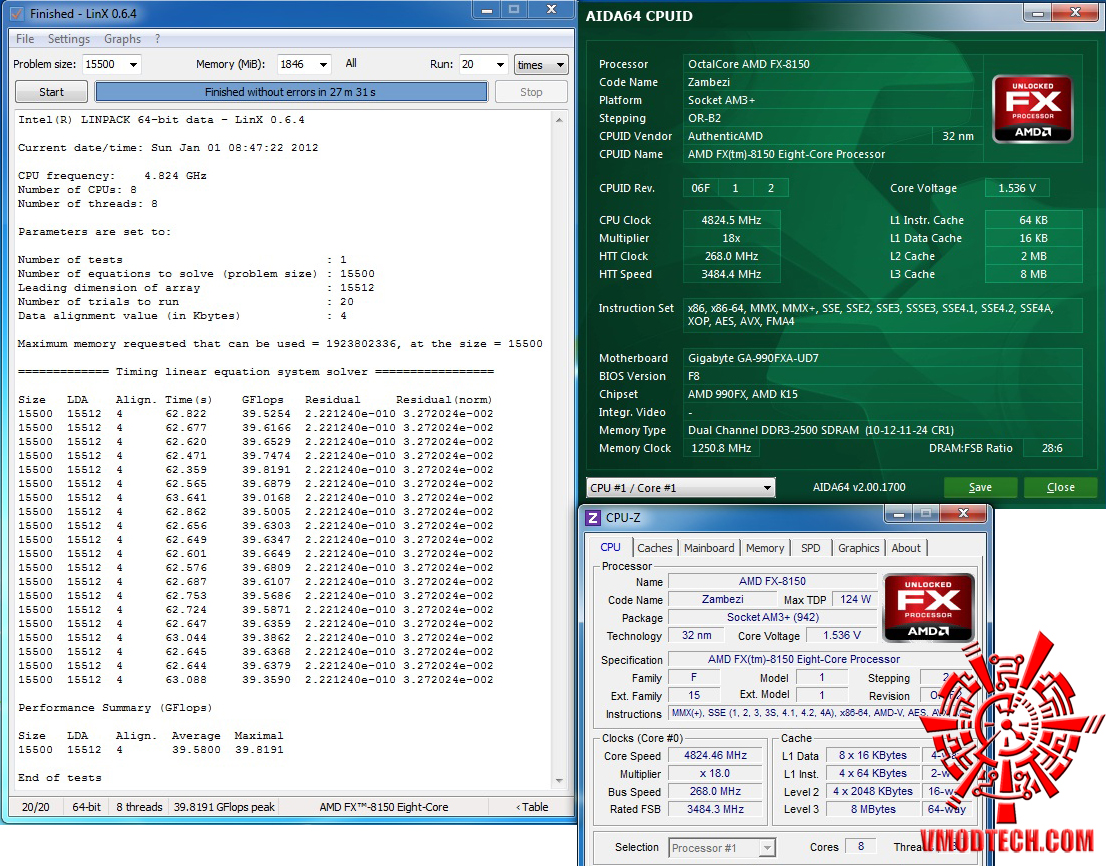The width and height of the screenshot is (1106, 866).
Task: Click the Save button in AIDA64 CPUID
Action: click(980, 487)
